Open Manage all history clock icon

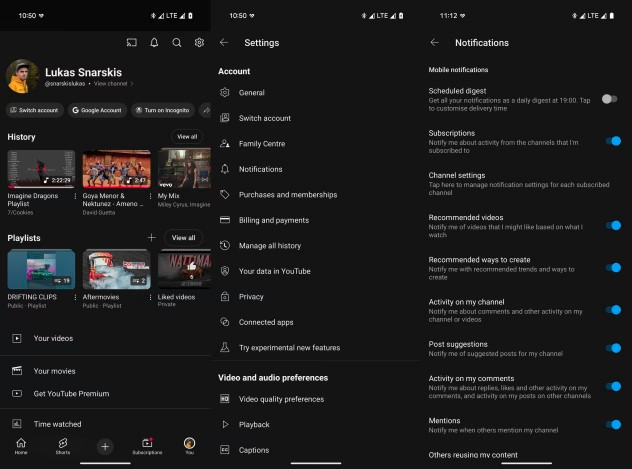click(225, 245)
